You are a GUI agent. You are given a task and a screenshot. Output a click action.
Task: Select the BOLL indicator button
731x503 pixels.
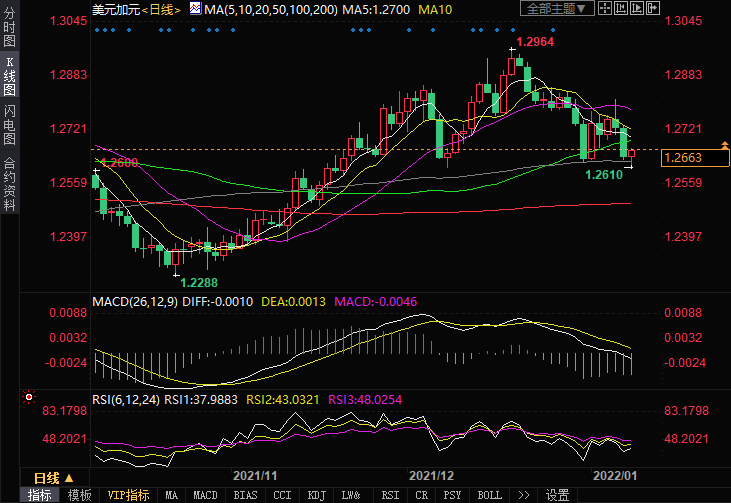point(489,495)
